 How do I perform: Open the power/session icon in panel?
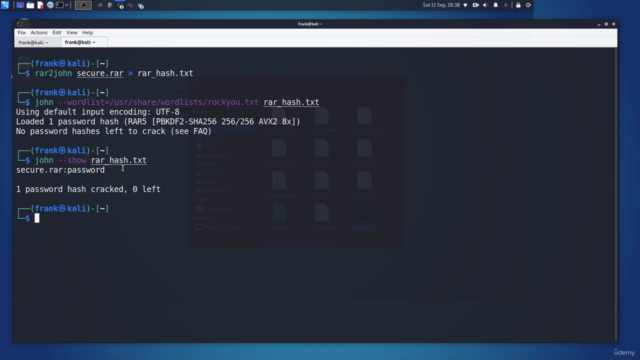pyautogui.click(x=528, y=5)
